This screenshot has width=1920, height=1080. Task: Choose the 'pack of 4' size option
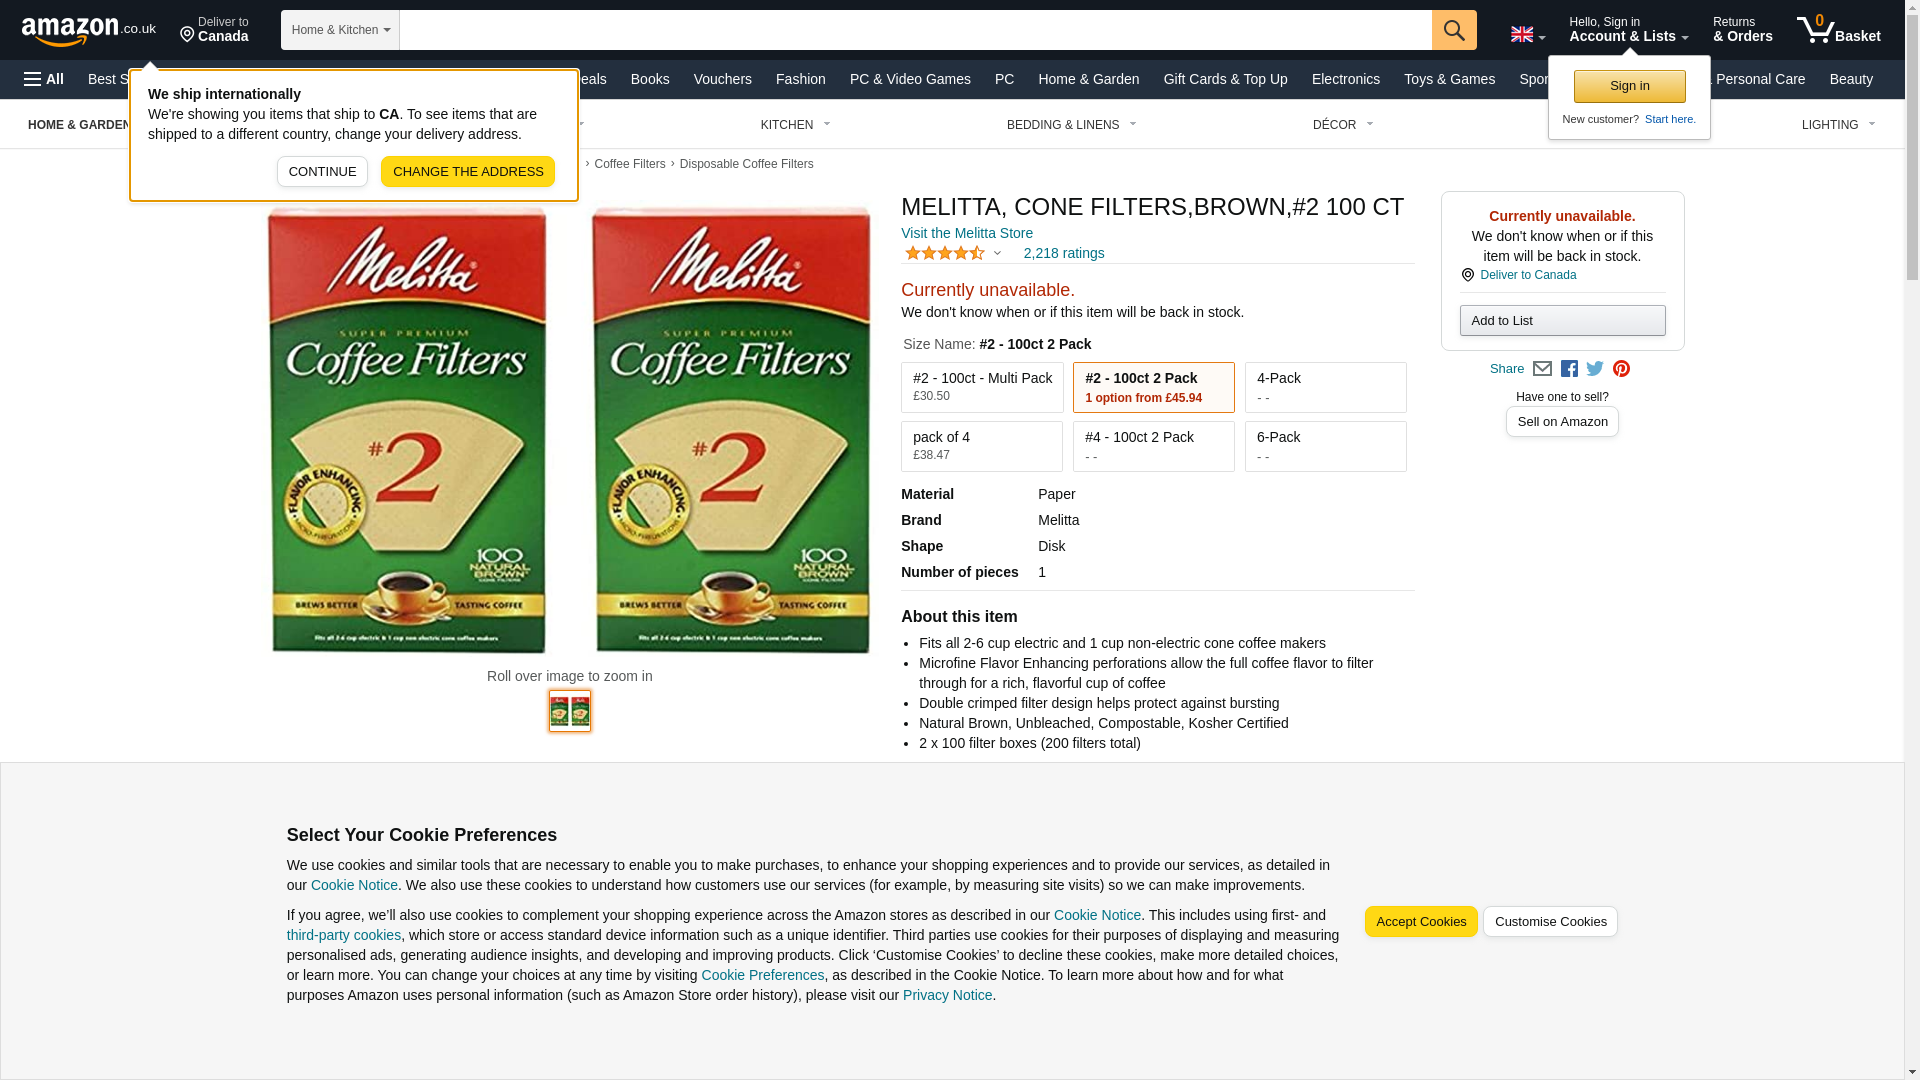(x=981, y=446)
